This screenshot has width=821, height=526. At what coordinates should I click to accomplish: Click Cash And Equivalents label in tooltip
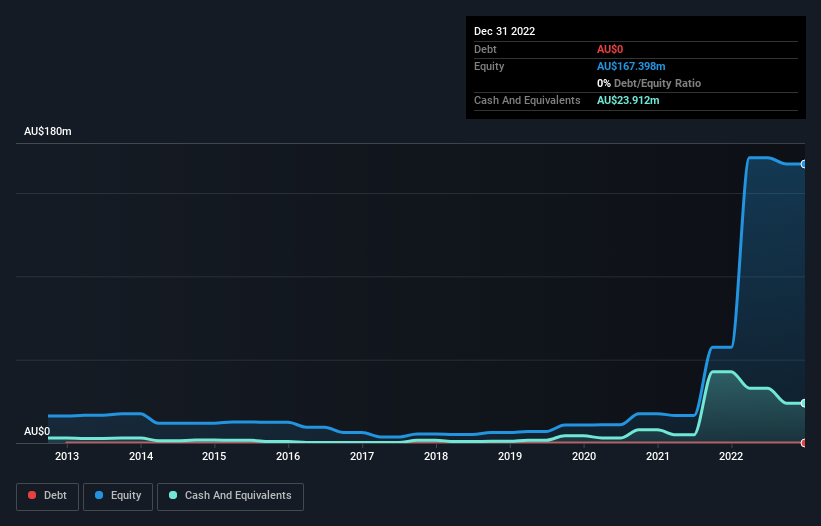(x=527, y=100)
